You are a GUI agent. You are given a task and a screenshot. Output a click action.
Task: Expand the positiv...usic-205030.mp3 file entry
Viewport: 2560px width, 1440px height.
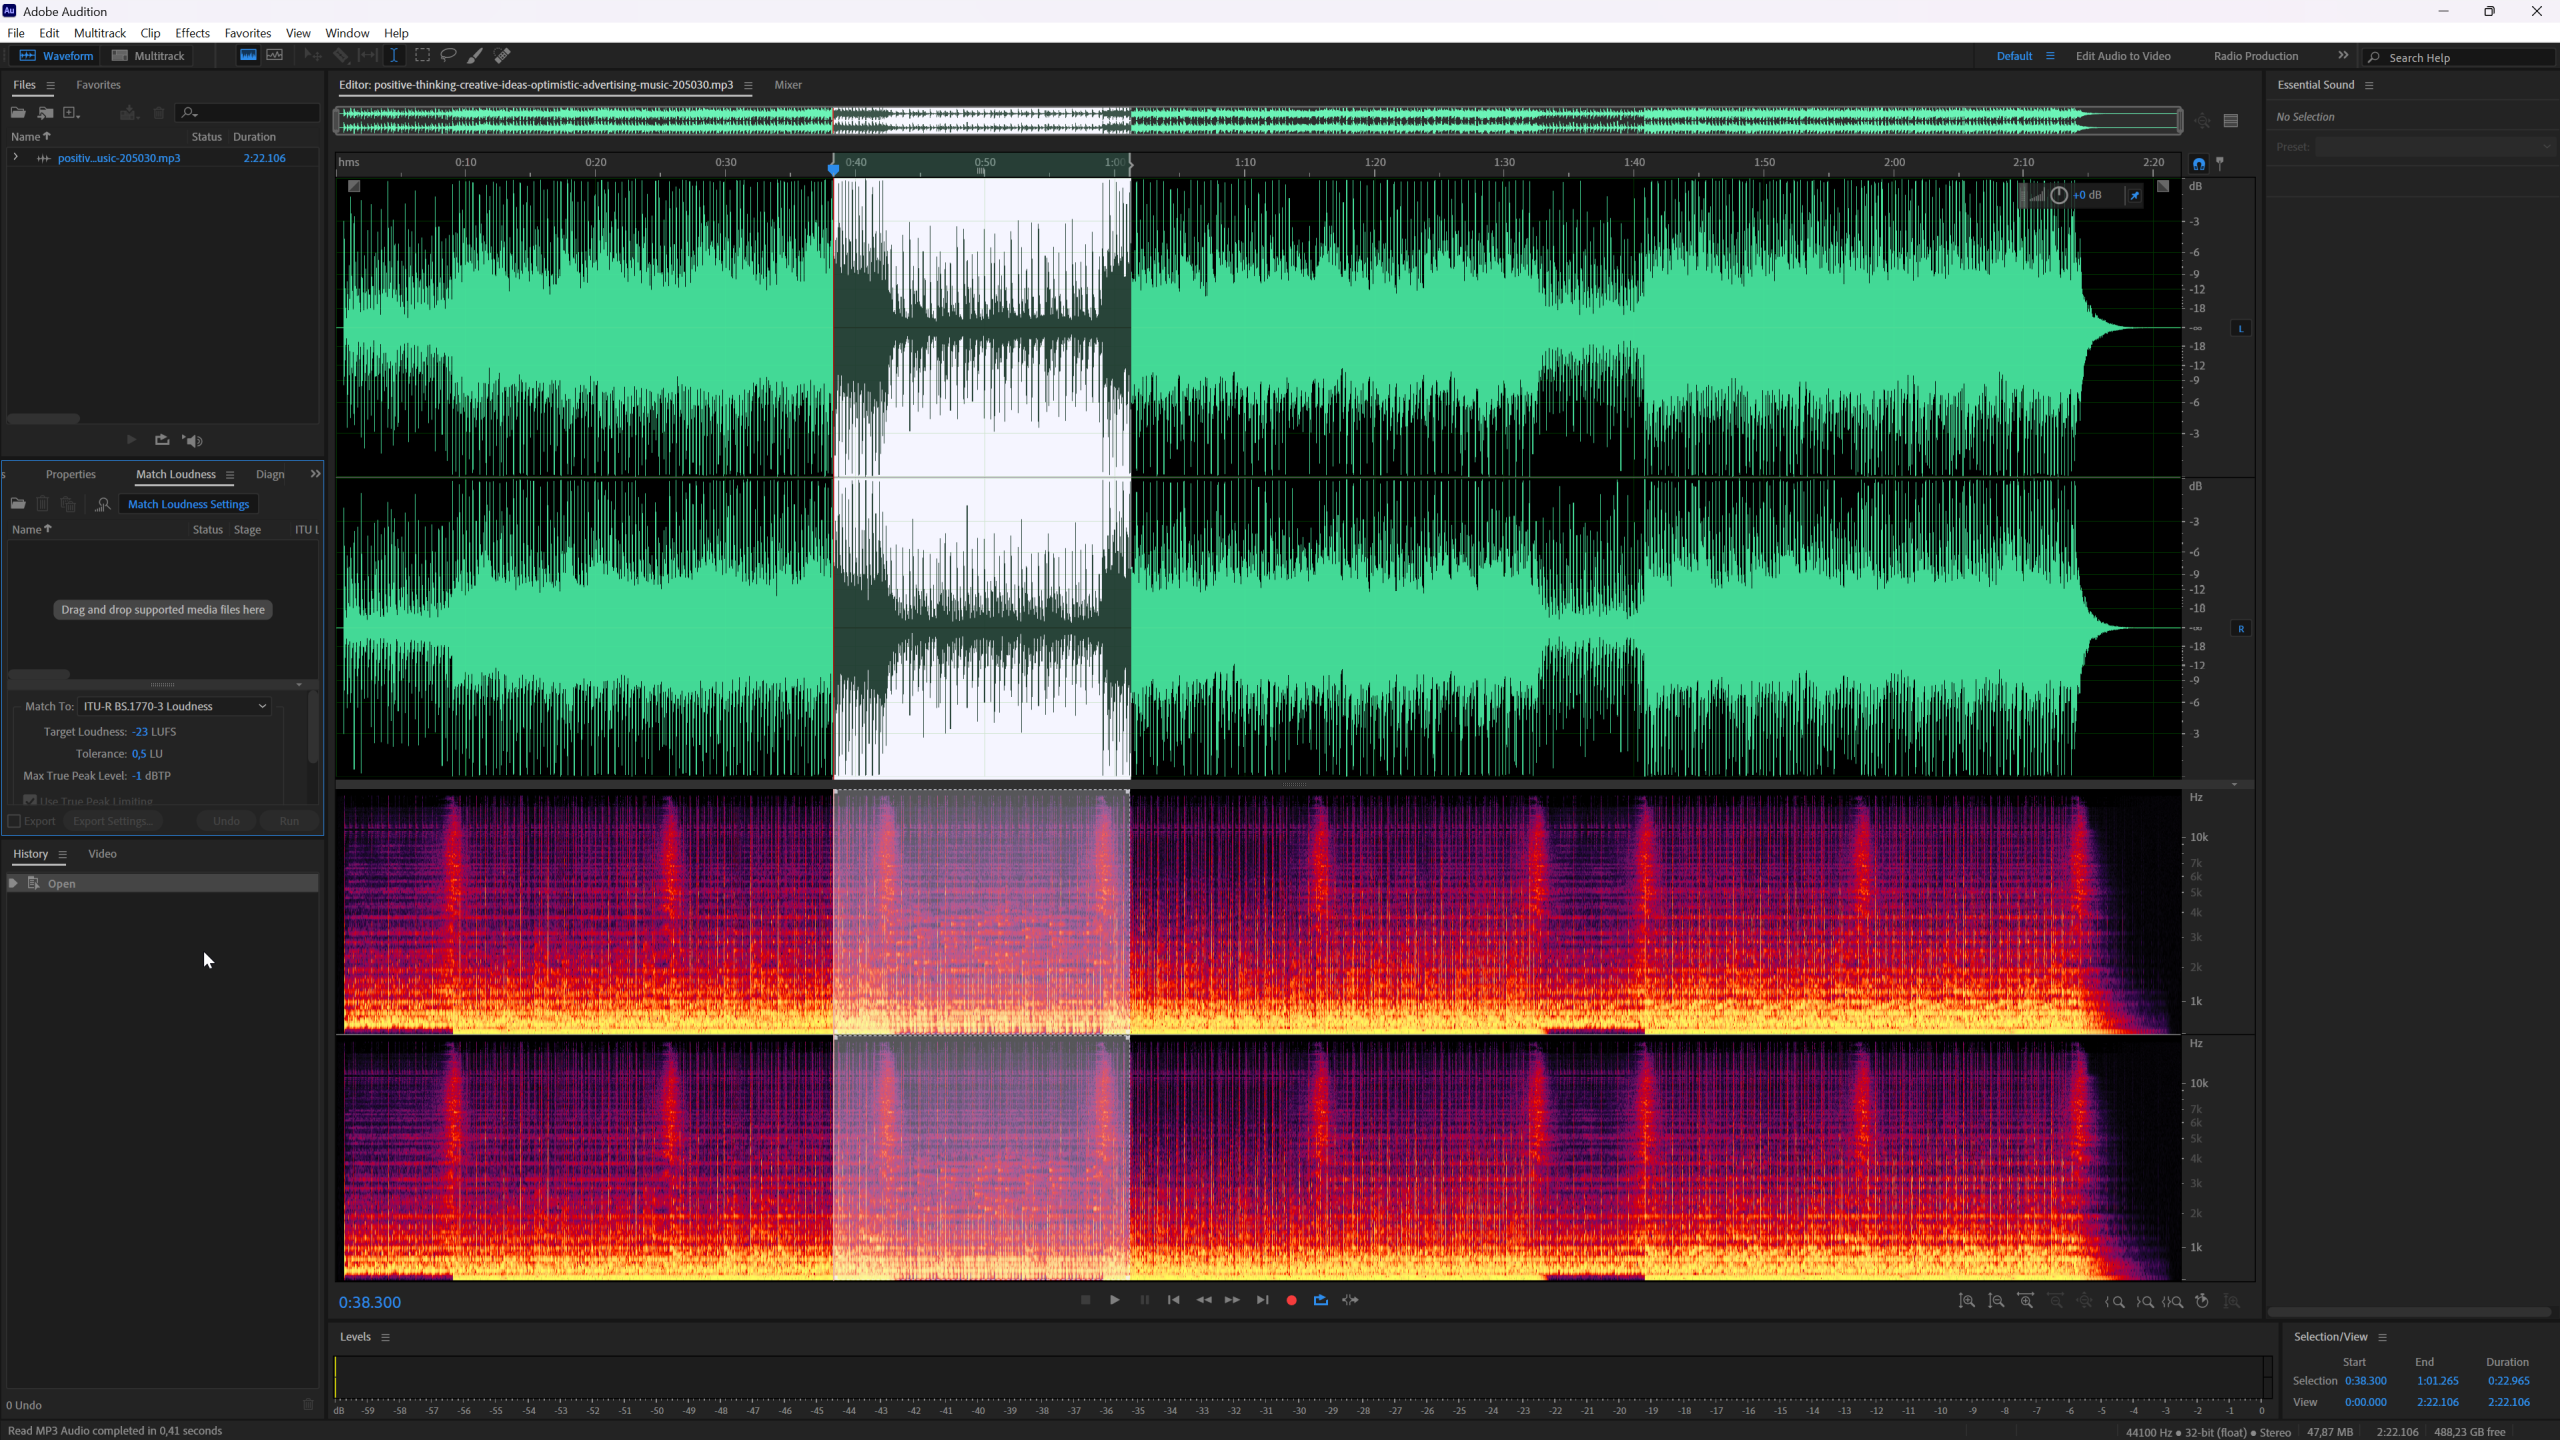pyautogui.click(x=15, y=158)
